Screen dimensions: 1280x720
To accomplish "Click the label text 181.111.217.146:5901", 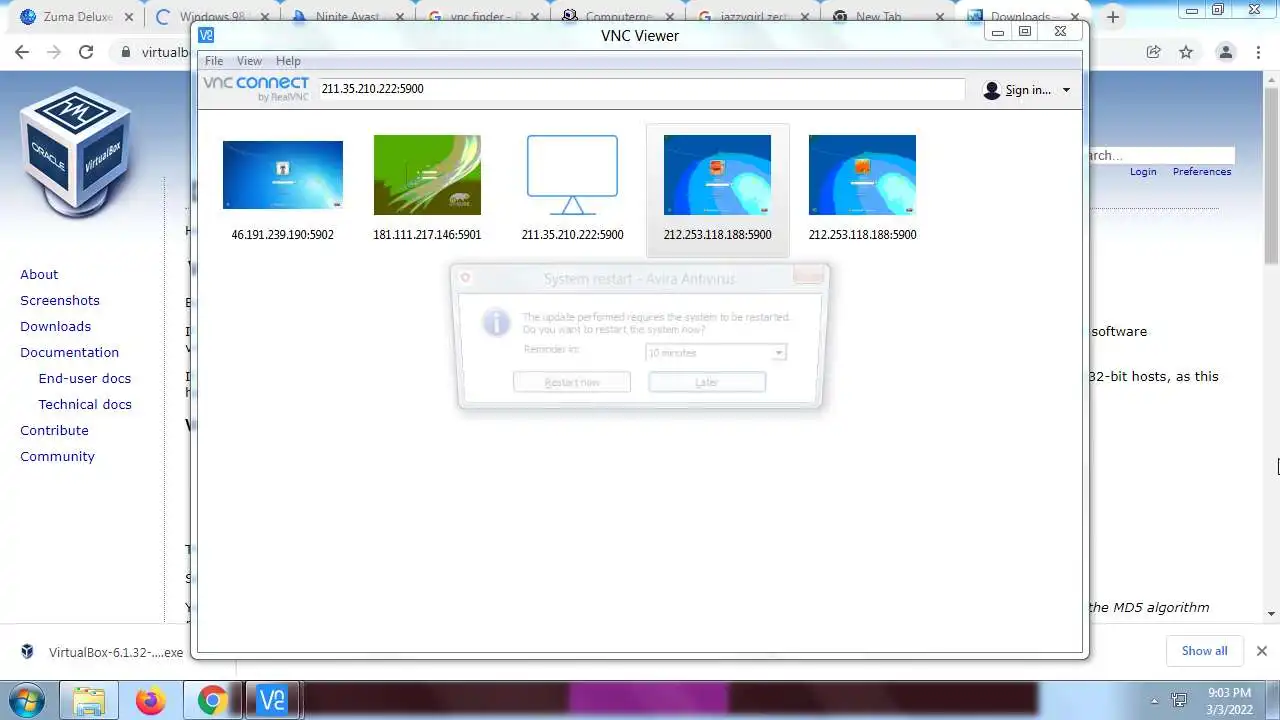I will point(427,235).
